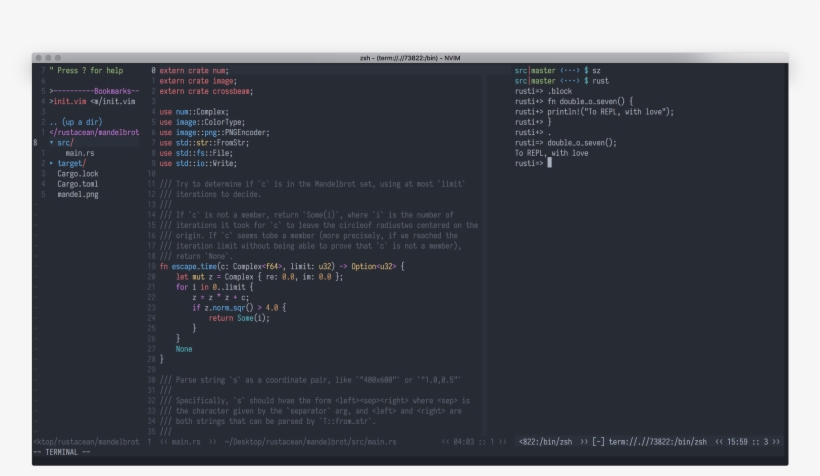Place cursor on 'extern crate image;' line
820x476 pixels.
click(198, 81)
